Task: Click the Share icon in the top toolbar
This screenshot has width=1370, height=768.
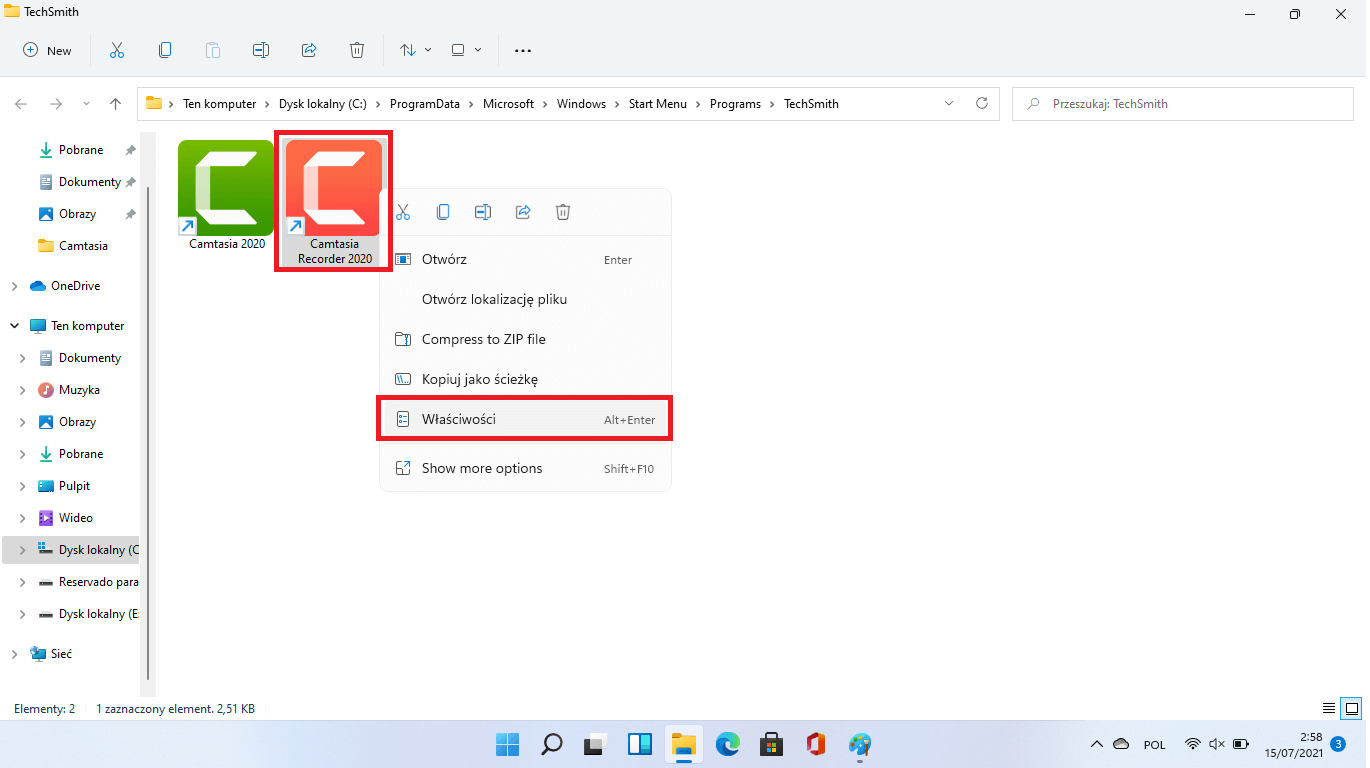Action: (309, 50)
